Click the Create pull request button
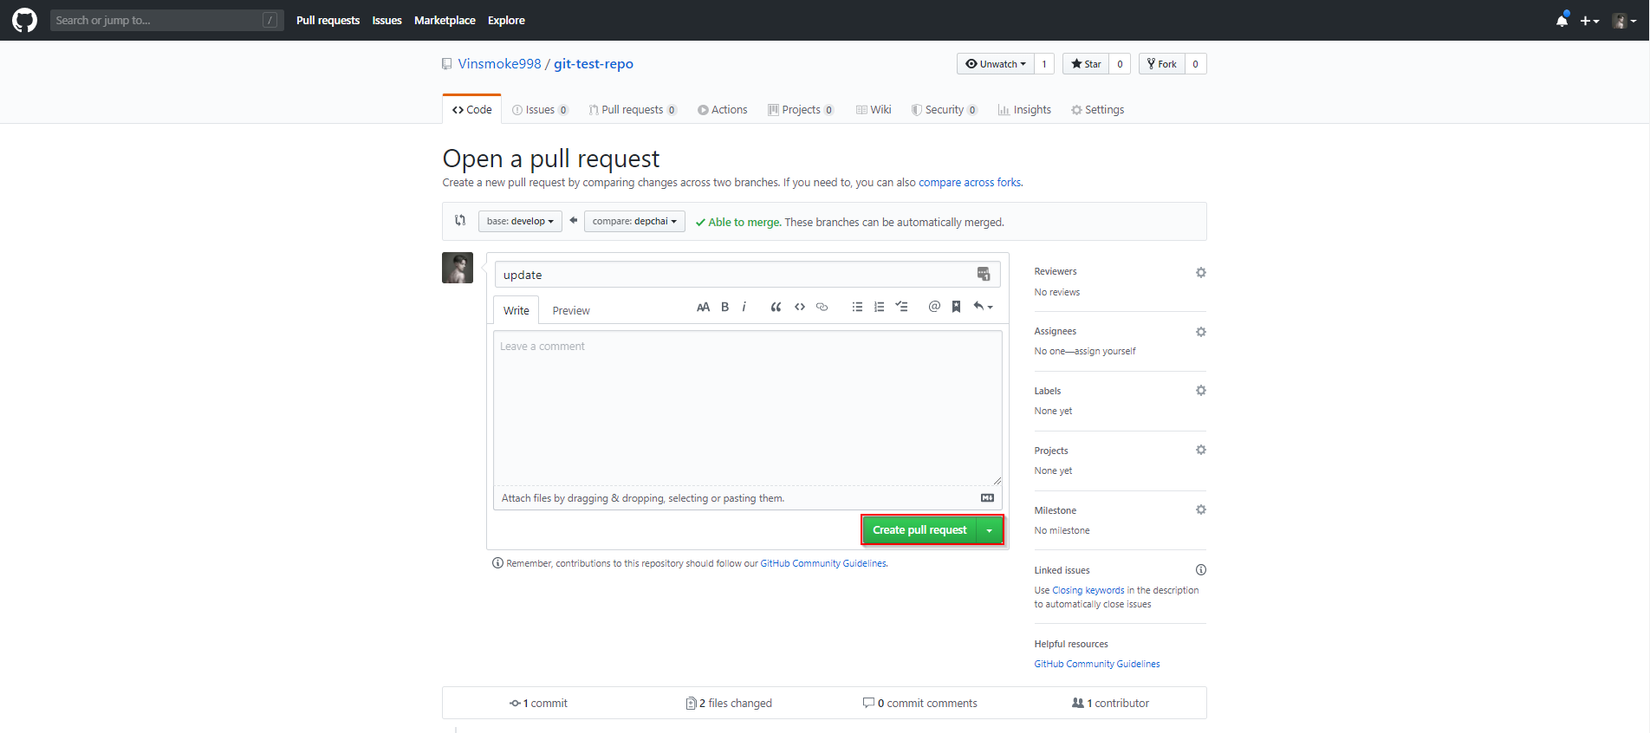 click(920, 530)
